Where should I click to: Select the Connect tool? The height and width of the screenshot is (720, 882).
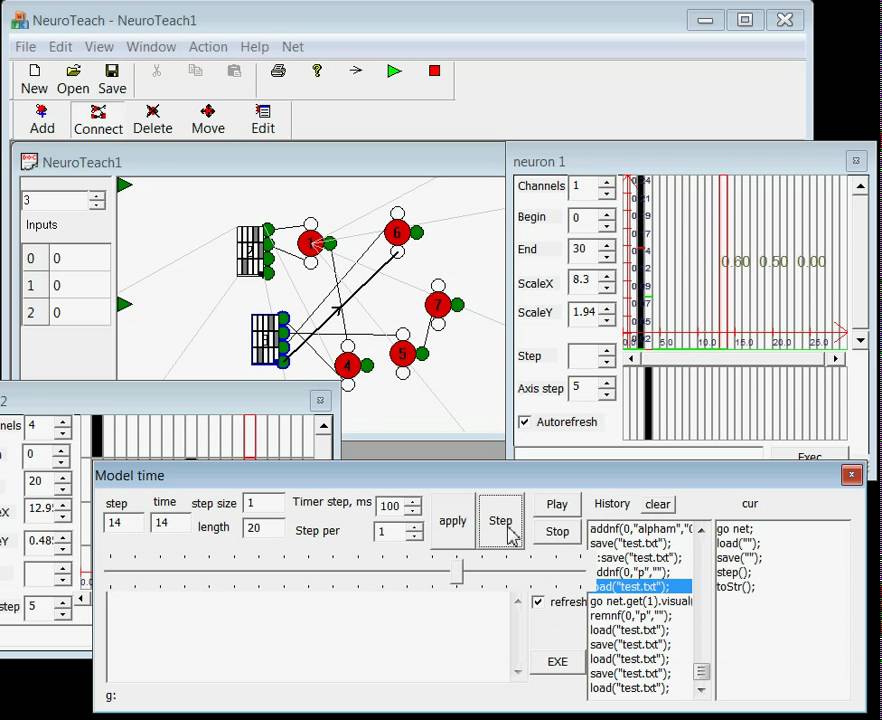[x=98, y=120]
